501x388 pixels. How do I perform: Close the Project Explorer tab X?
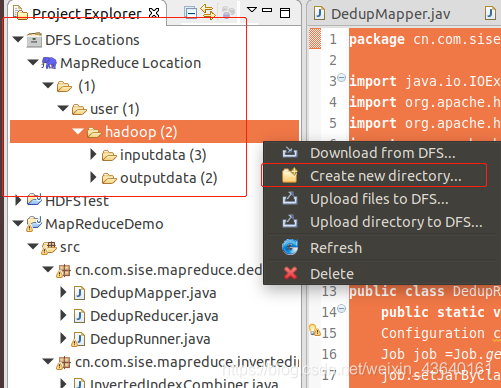[154, 13]
